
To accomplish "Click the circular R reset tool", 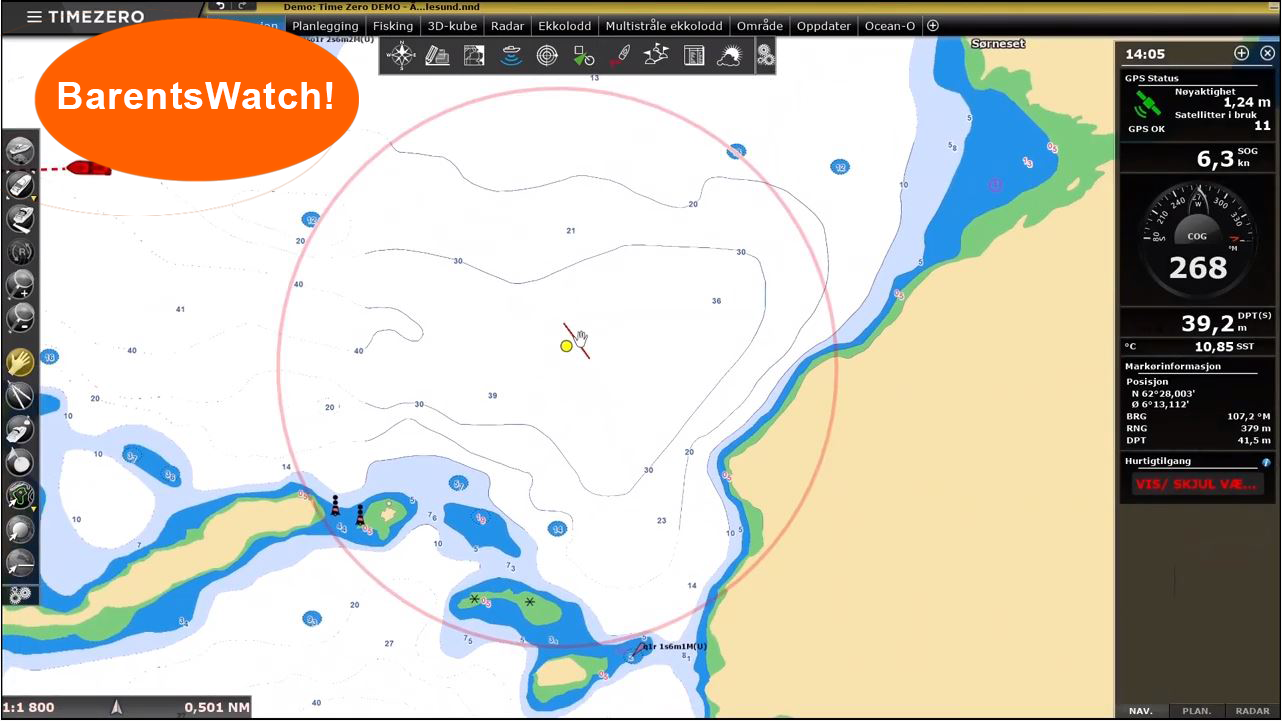I will pos(21,252).
